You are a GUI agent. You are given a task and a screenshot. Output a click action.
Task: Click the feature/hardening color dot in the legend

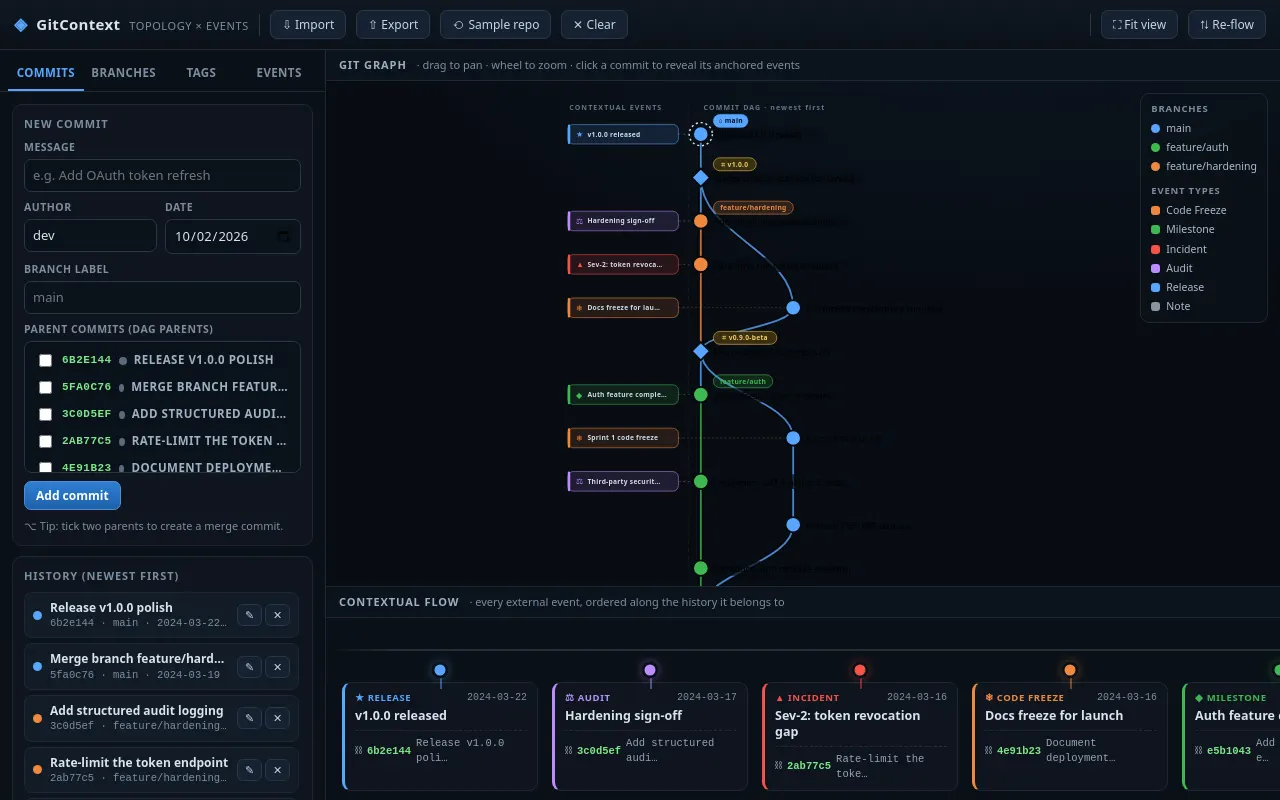point(1156,167)
